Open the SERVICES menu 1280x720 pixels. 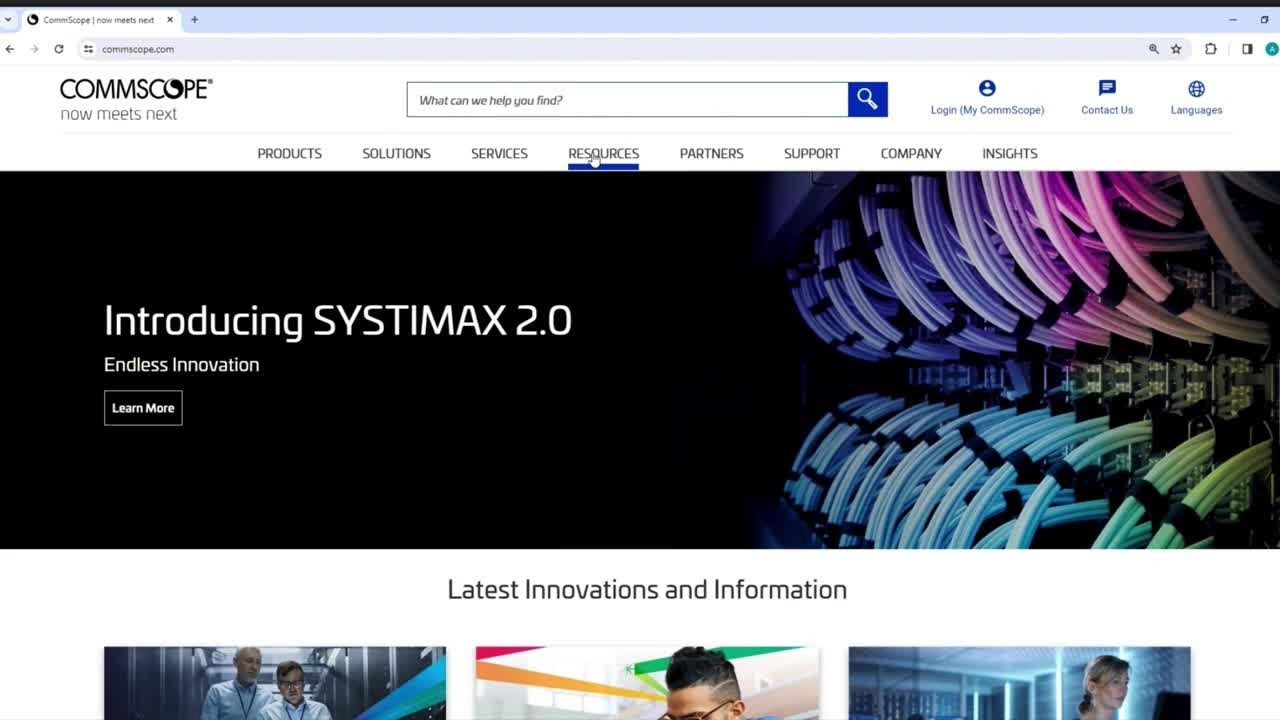point(499,153)
